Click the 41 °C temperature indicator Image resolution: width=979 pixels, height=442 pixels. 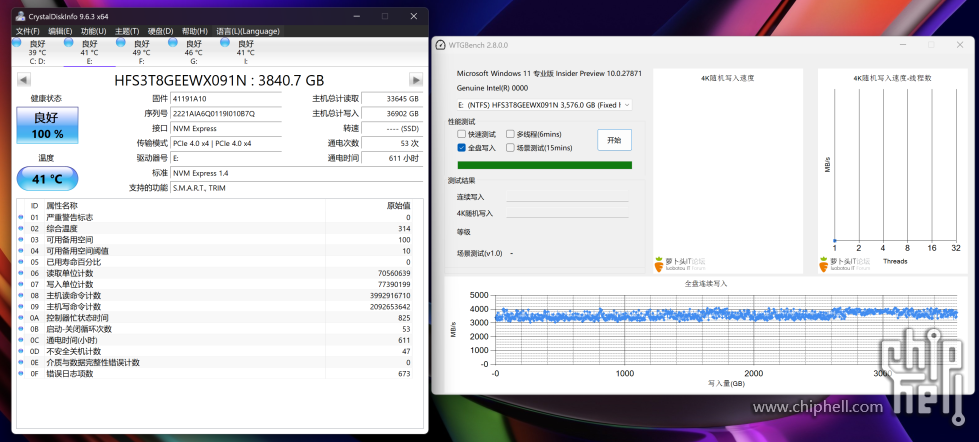[47, 179]
